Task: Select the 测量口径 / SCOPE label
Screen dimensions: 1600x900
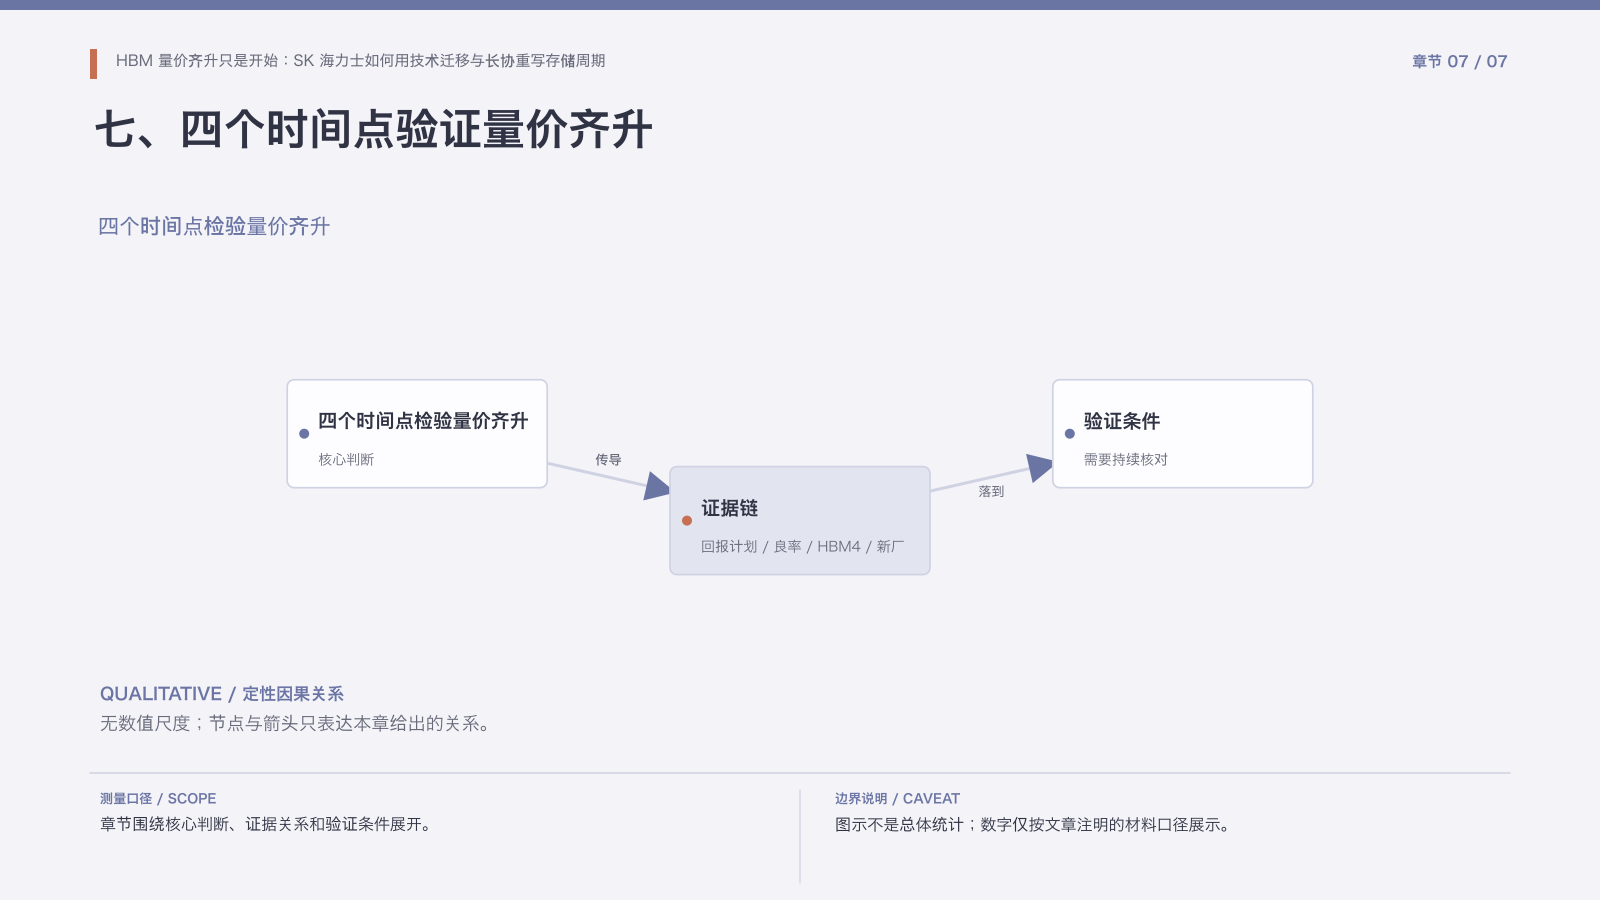Action: [x=158, y=798]
